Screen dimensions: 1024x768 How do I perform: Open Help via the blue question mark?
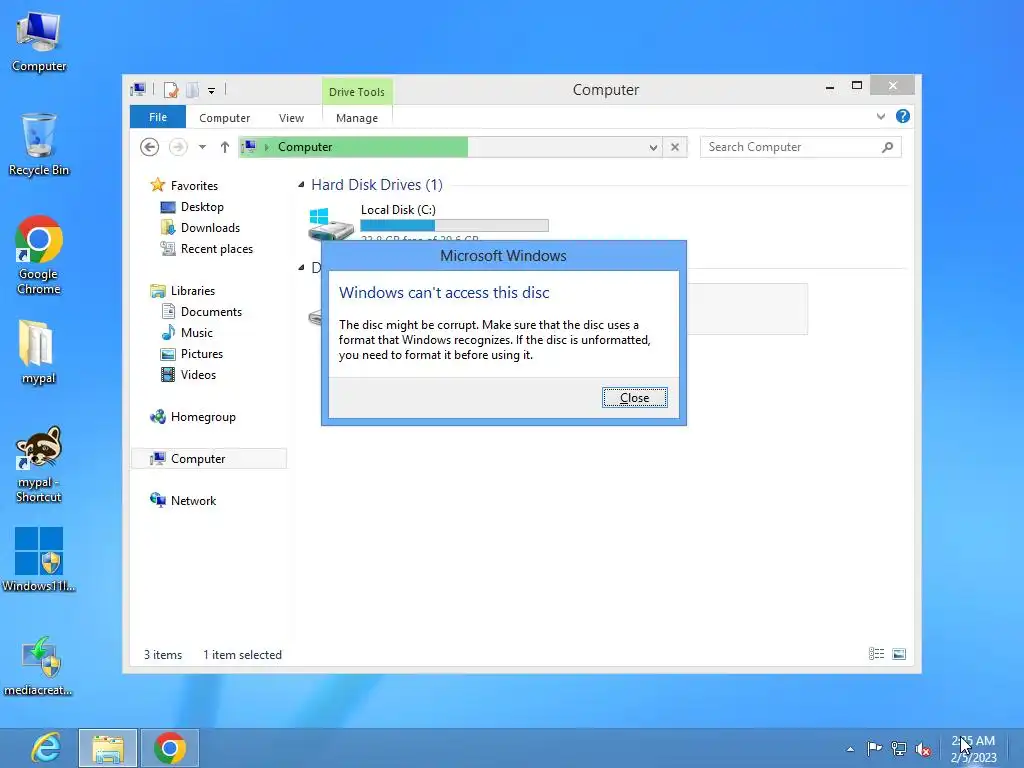pyautogui.click(x=903, y=116)
